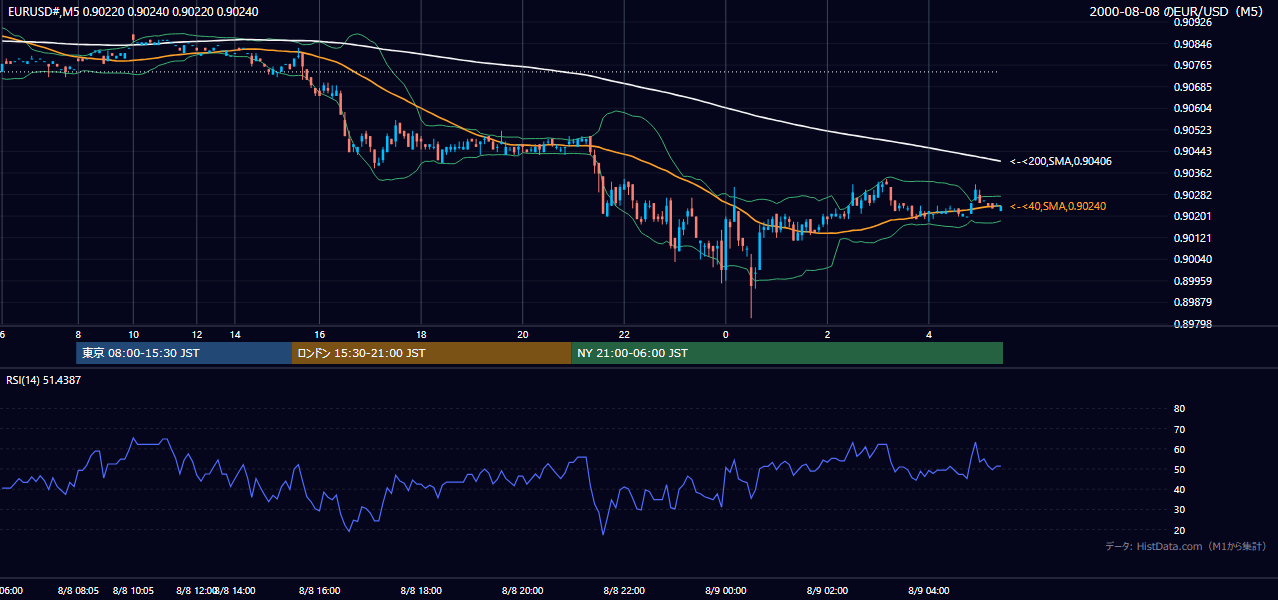Click price axis value 0.90523
The width and height of the screenshot is (1278, 600).
point(1193,130)
